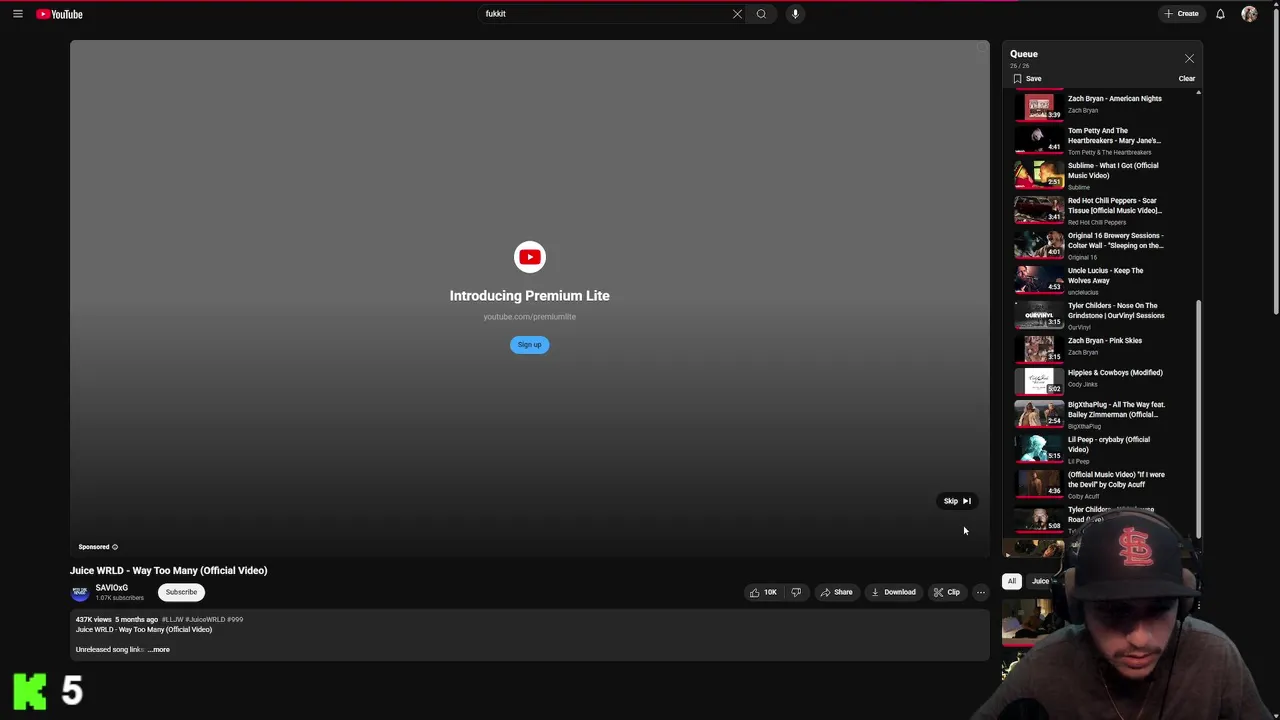
Task: Save the queue as playlist
Action: [1027, 79]
